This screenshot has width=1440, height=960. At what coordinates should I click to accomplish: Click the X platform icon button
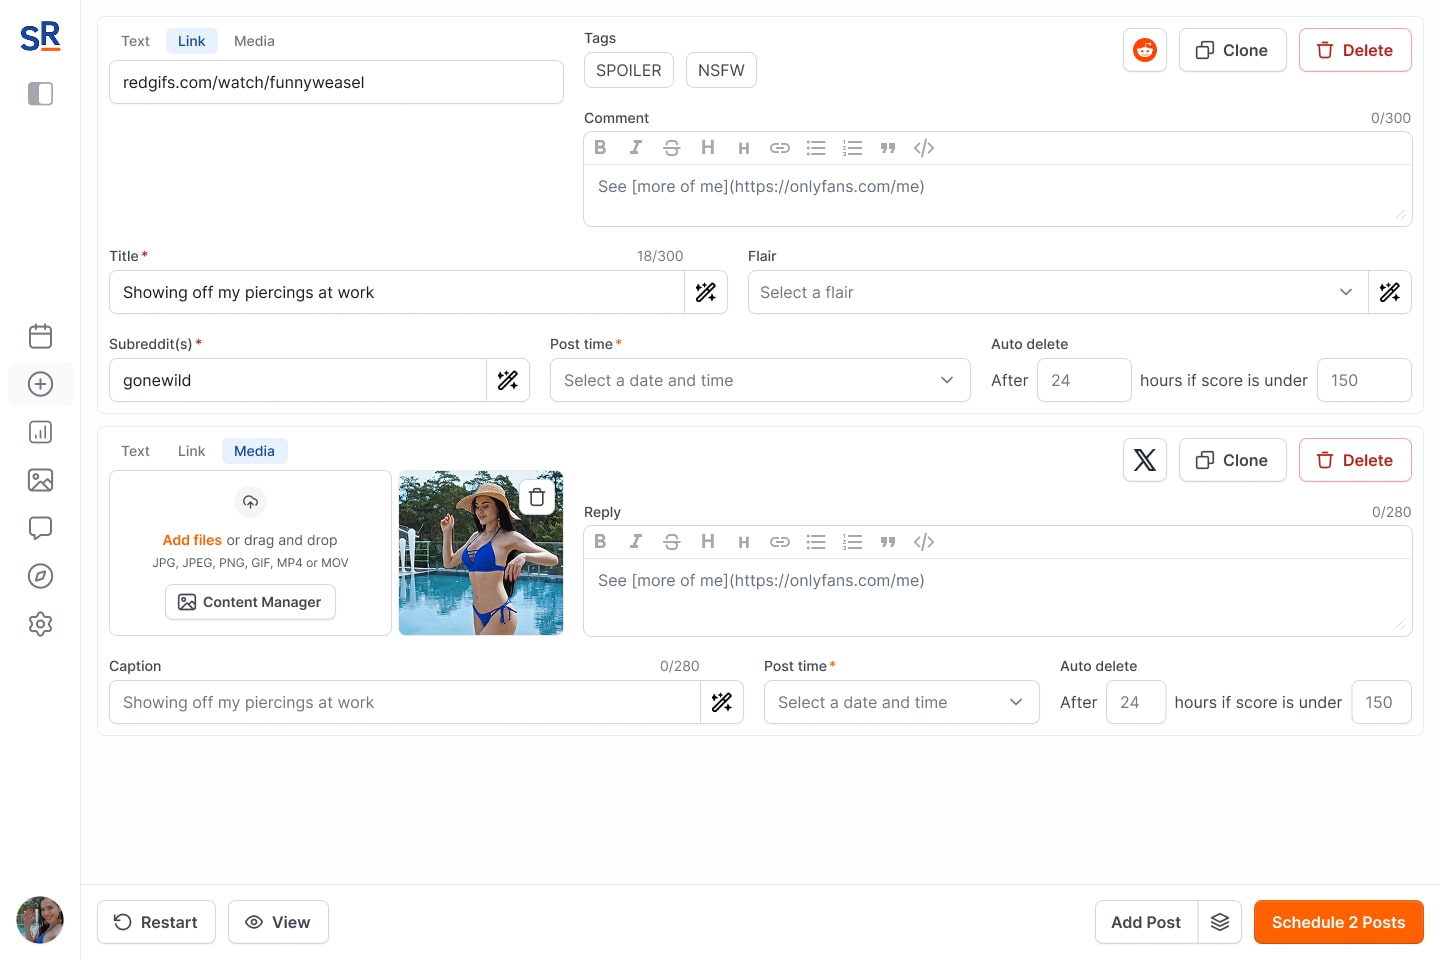1144,460
